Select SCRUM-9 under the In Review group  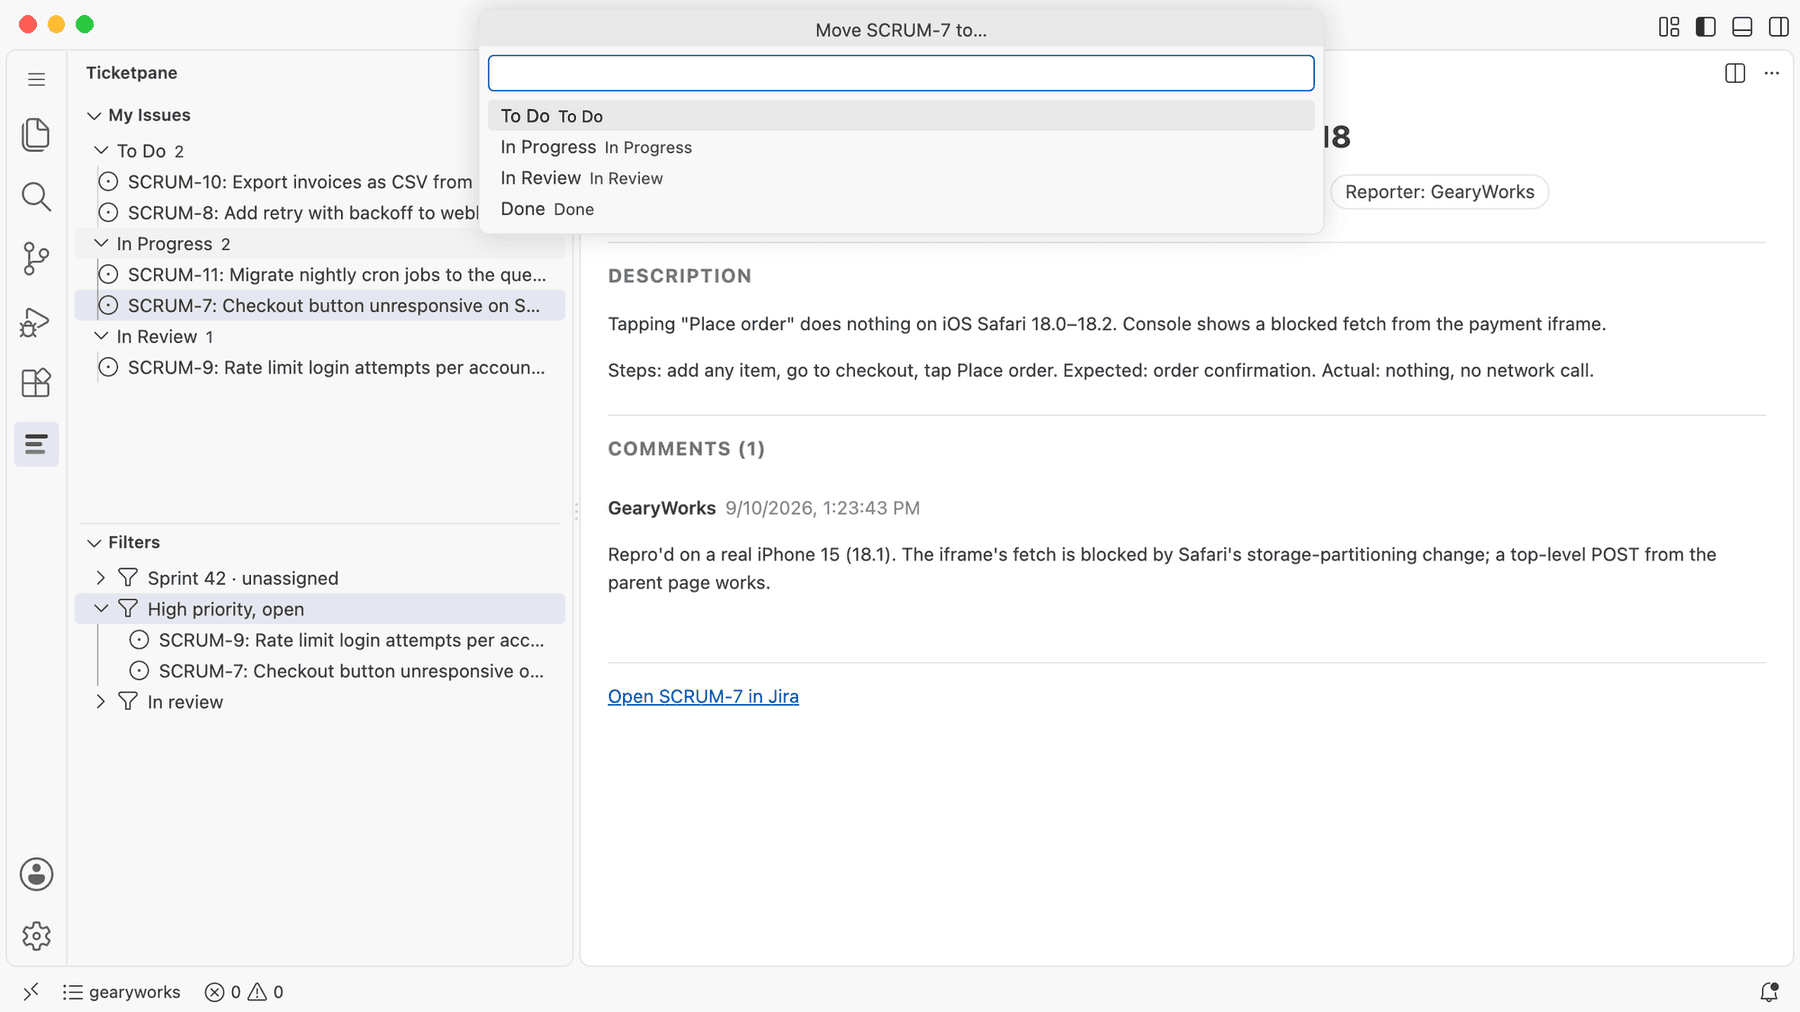tap(320, 367)
